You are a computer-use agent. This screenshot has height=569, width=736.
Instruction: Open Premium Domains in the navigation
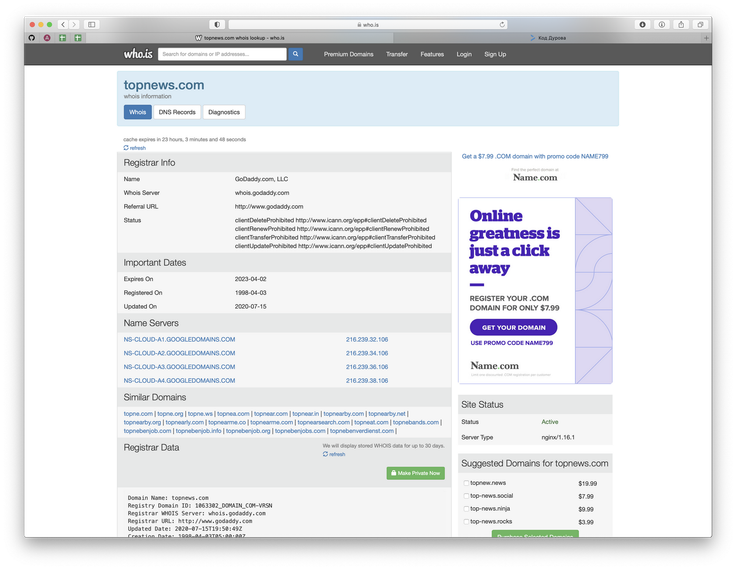point(348,54)
